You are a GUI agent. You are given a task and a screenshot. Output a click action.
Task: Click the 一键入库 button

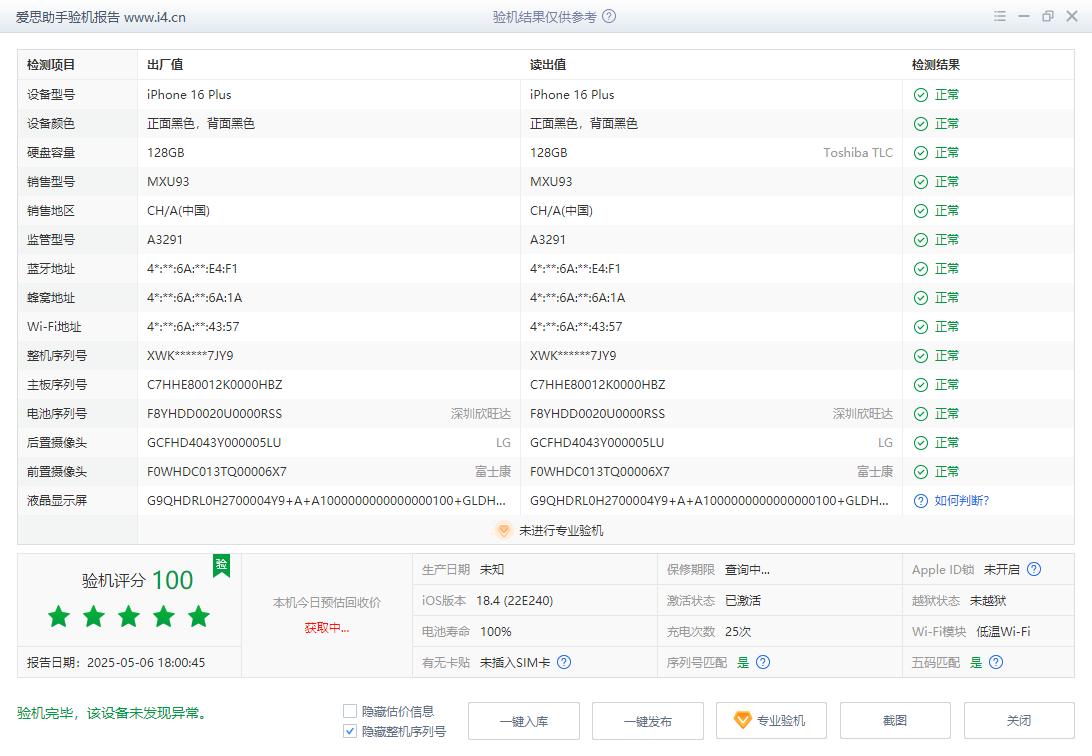point(524,721)
